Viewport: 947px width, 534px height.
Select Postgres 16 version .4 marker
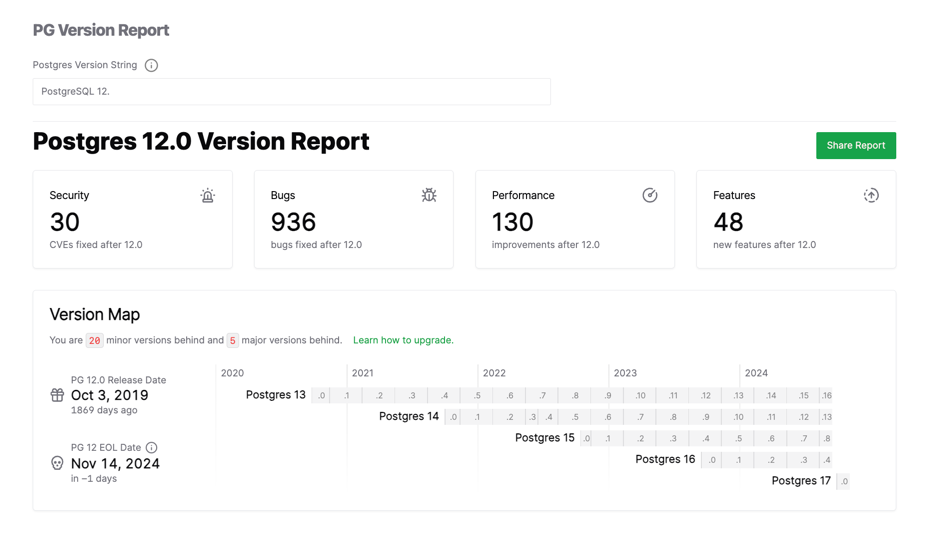pos(826,461)
